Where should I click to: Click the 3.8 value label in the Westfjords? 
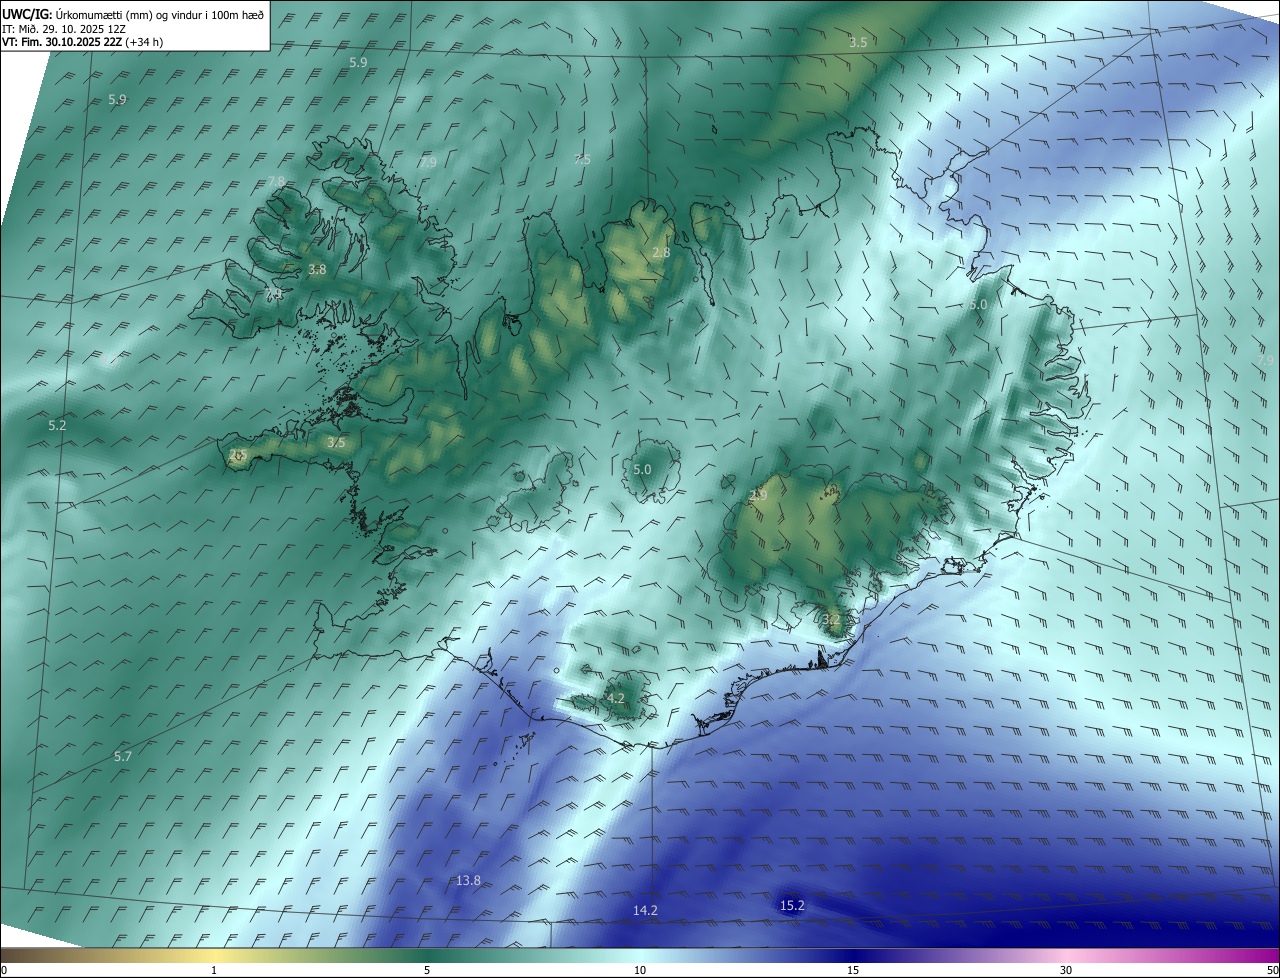[x=317, y=270]
